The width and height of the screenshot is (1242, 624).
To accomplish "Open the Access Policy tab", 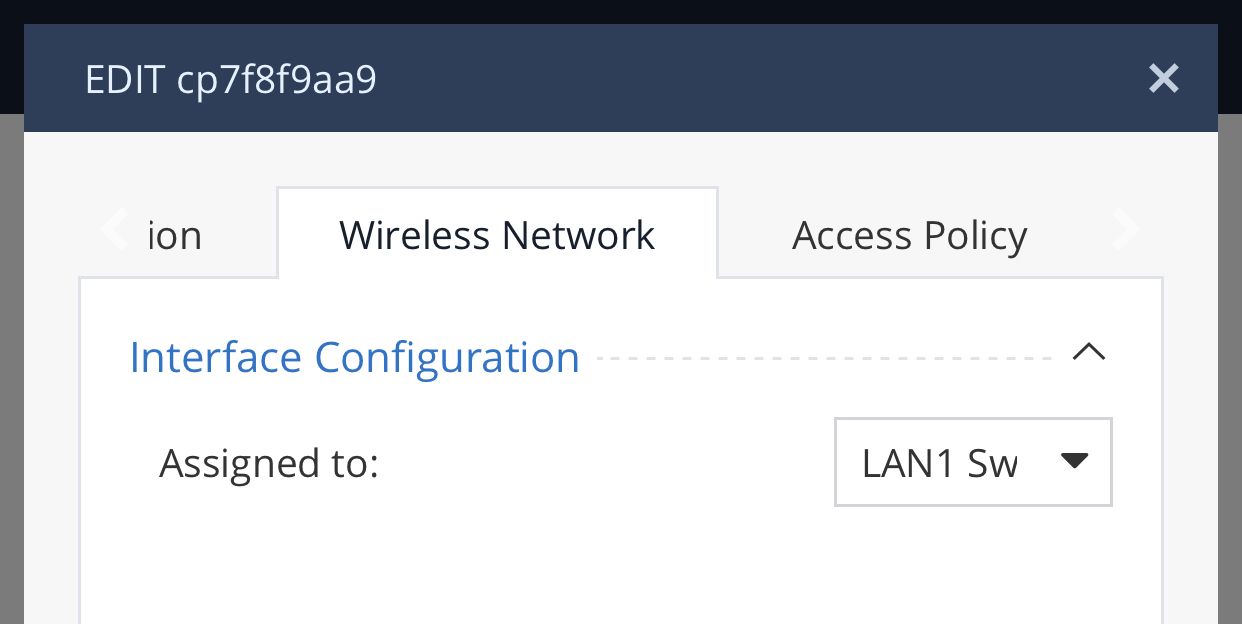I will pos(909,234).
